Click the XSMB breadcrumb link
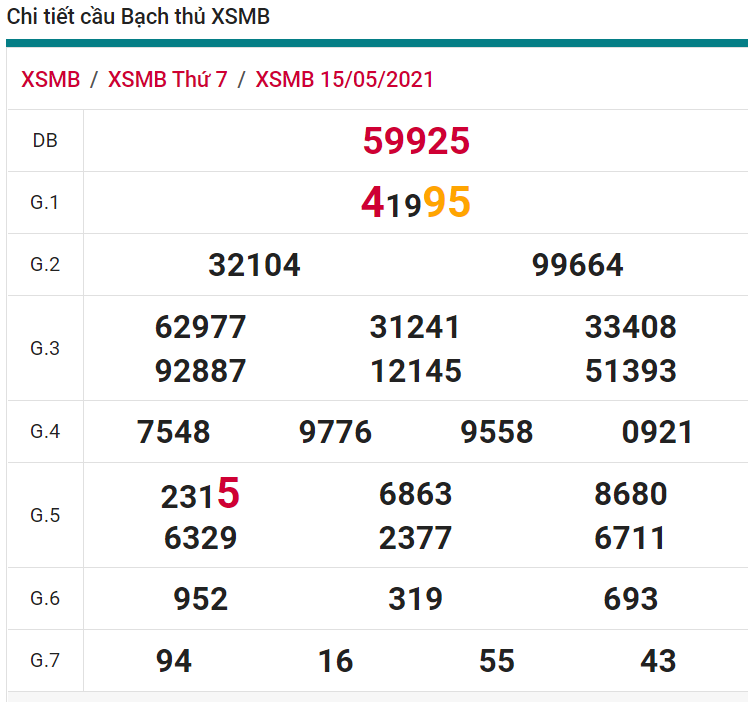This screenshot has width=748, height=702. tap(50, 80)
